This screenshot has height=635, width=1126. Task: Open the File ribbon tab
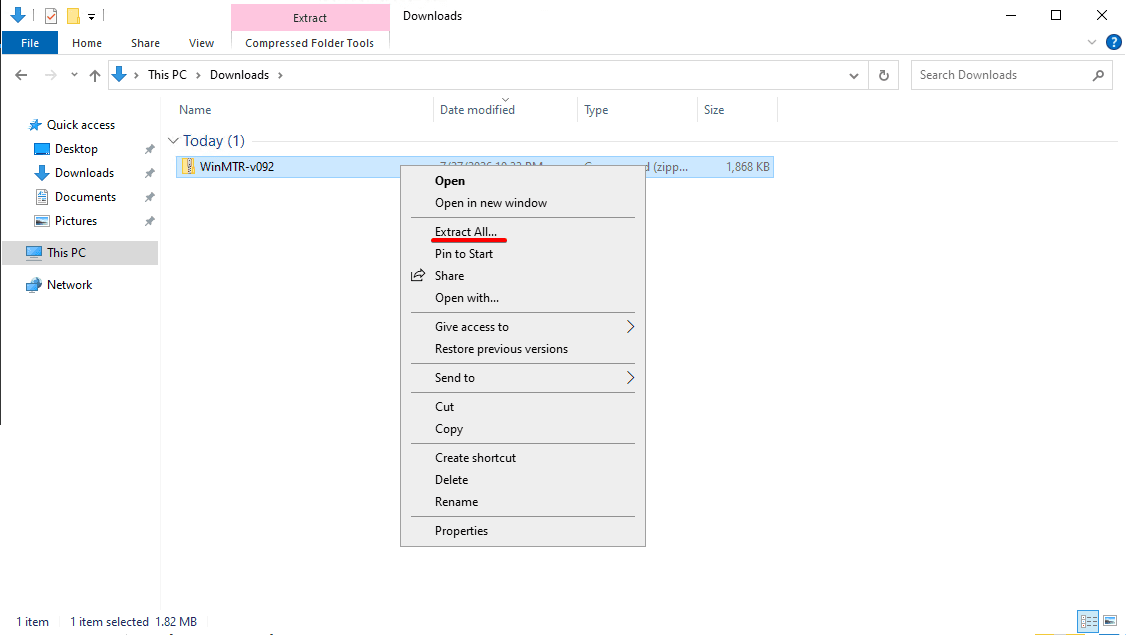tap(30, 43)
